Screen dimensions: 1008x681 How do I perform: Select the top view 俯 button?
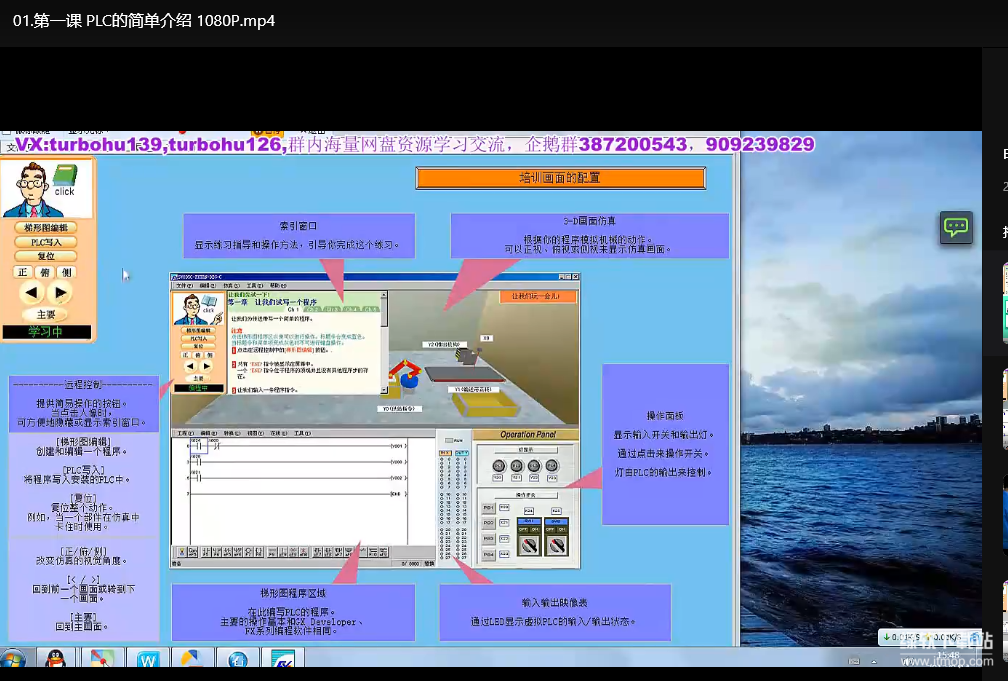pyautogui.click(x=46, y=271)
